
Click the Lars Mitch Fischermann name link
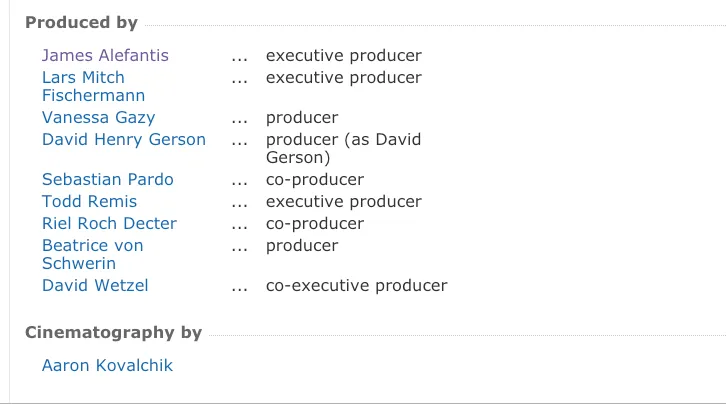(x=93, y=87)
